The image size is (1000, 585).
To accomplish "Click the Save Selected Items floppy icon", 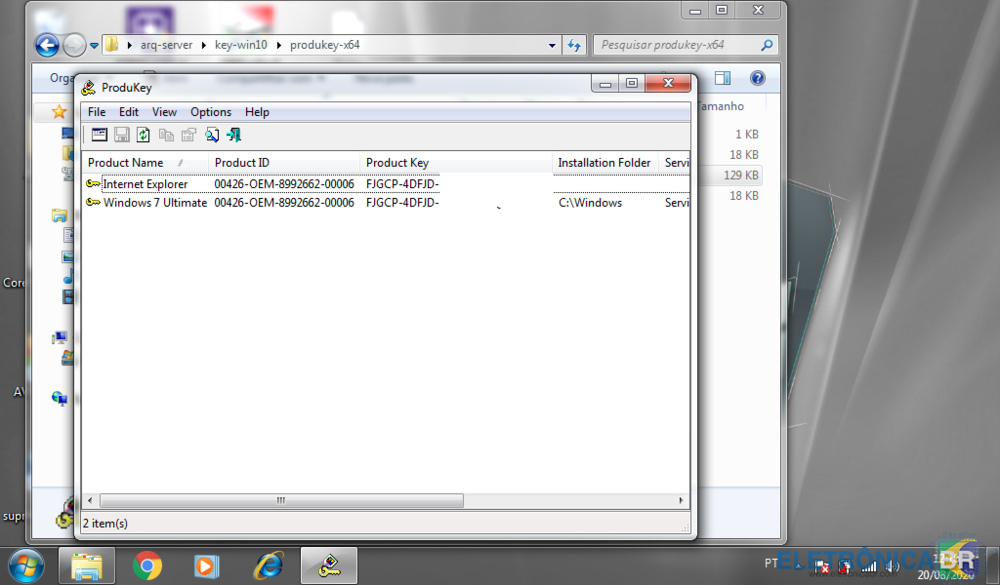I will [121, 135].
